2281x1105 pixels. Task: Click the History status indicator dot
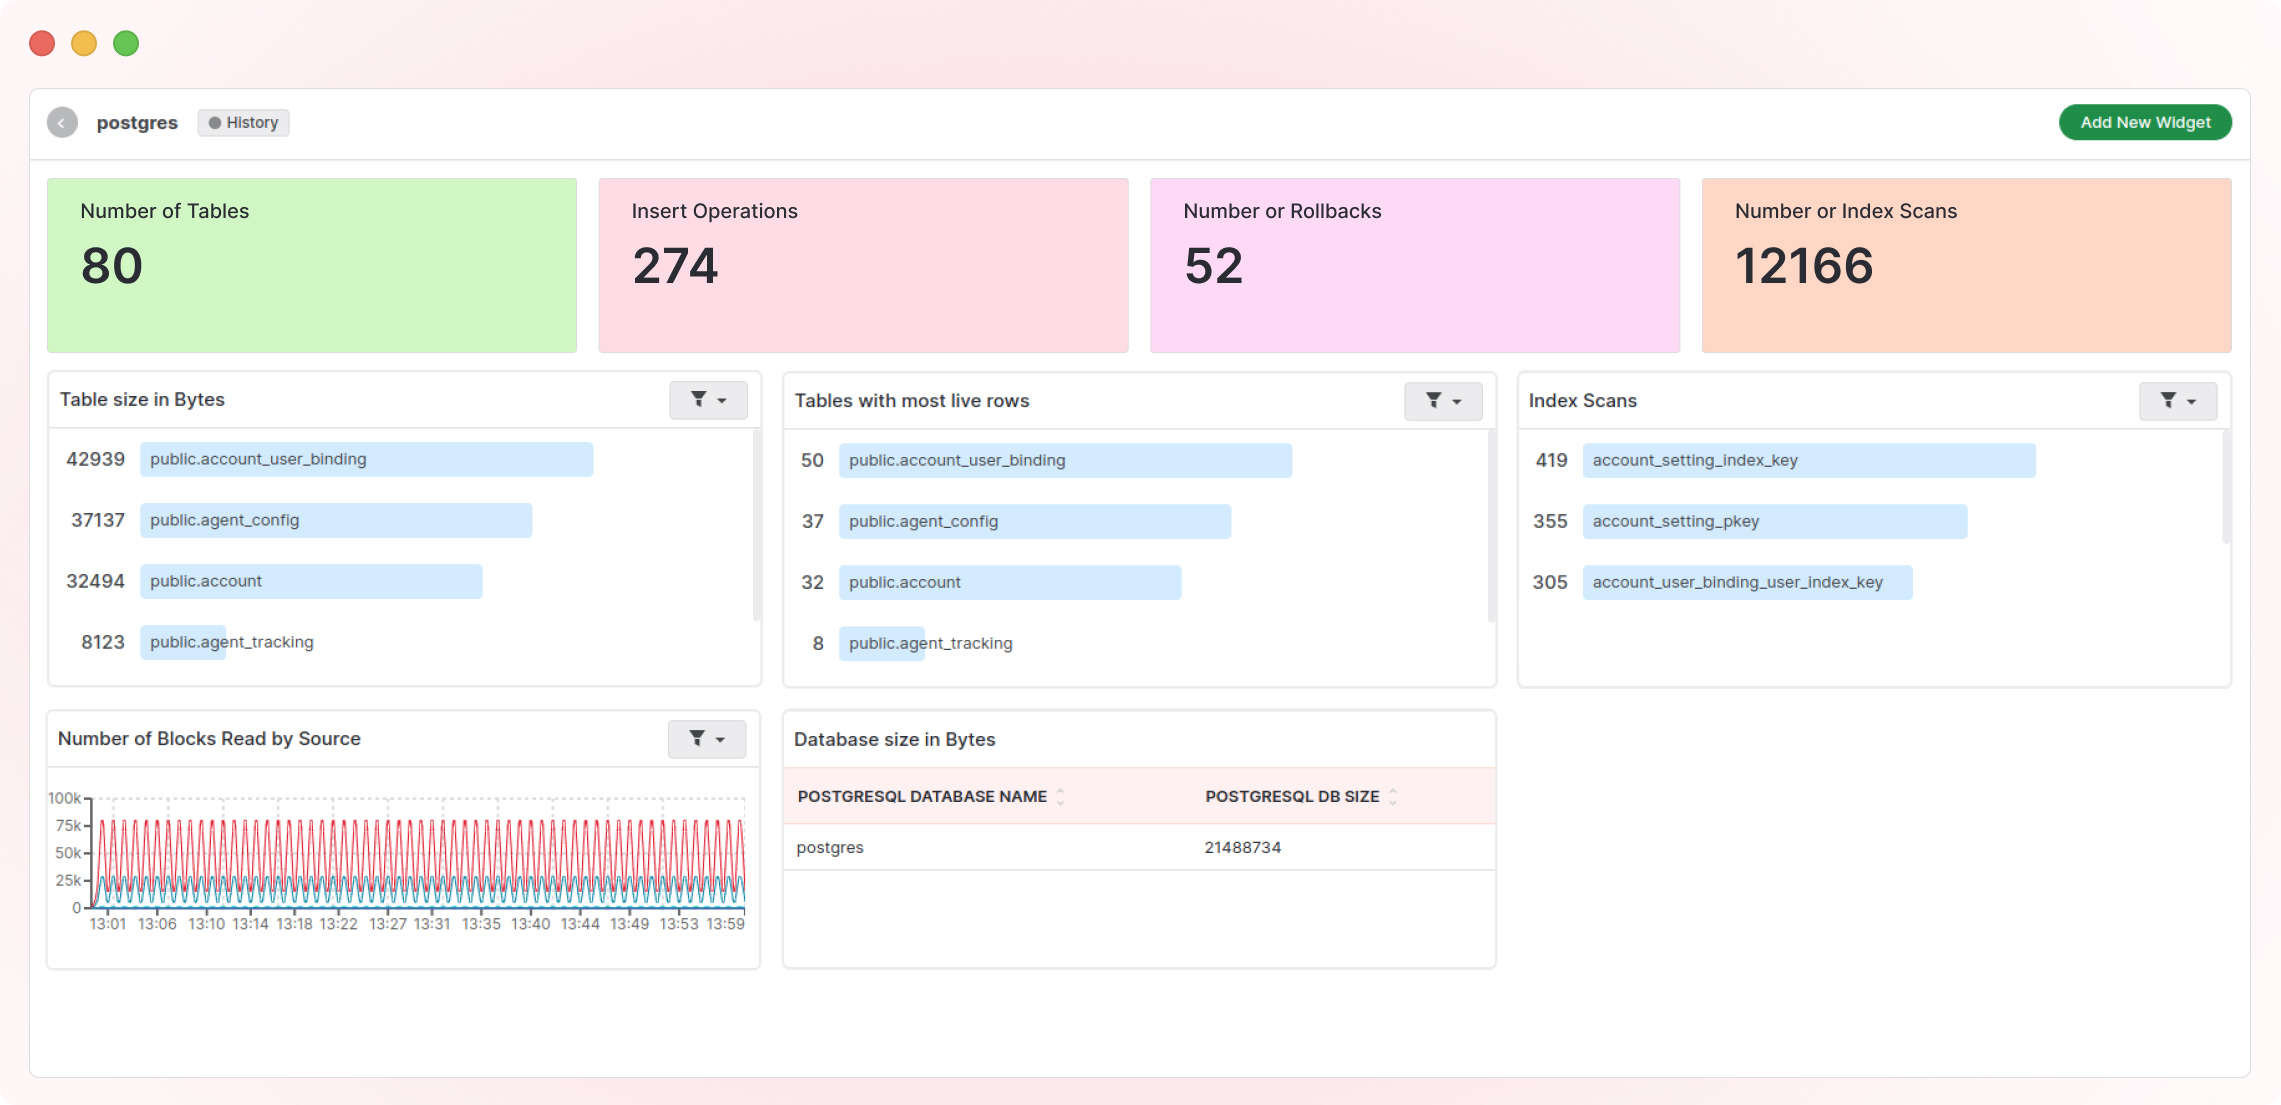tap(217, 122)
